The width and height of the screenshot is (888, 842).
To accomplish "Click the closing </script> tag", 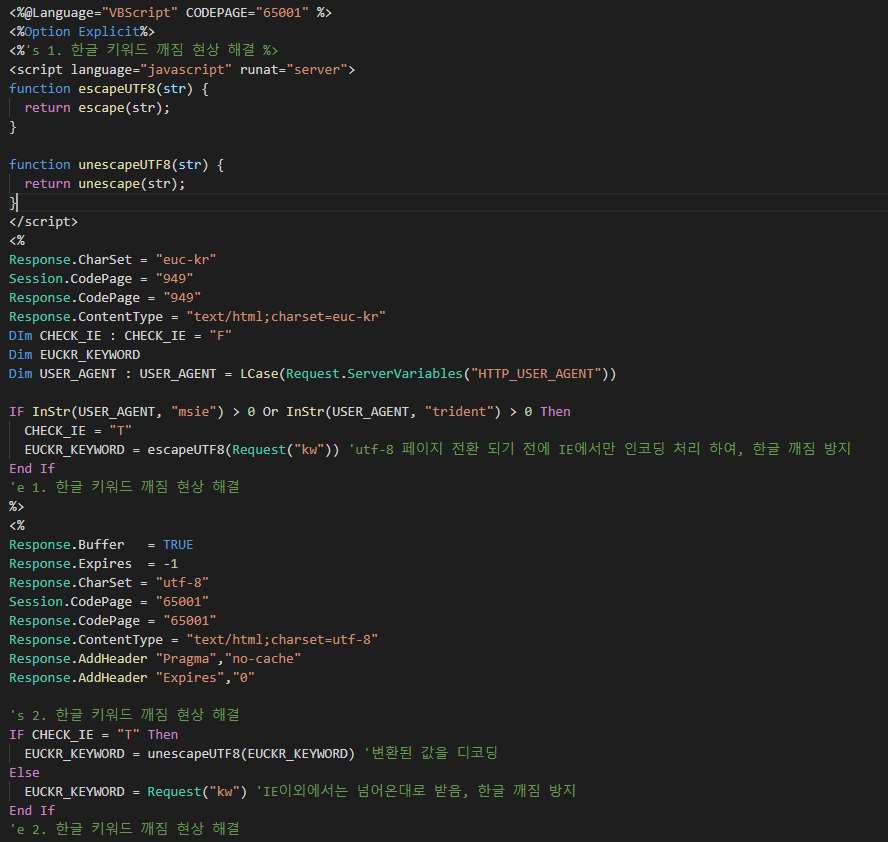I will [44, 221].
